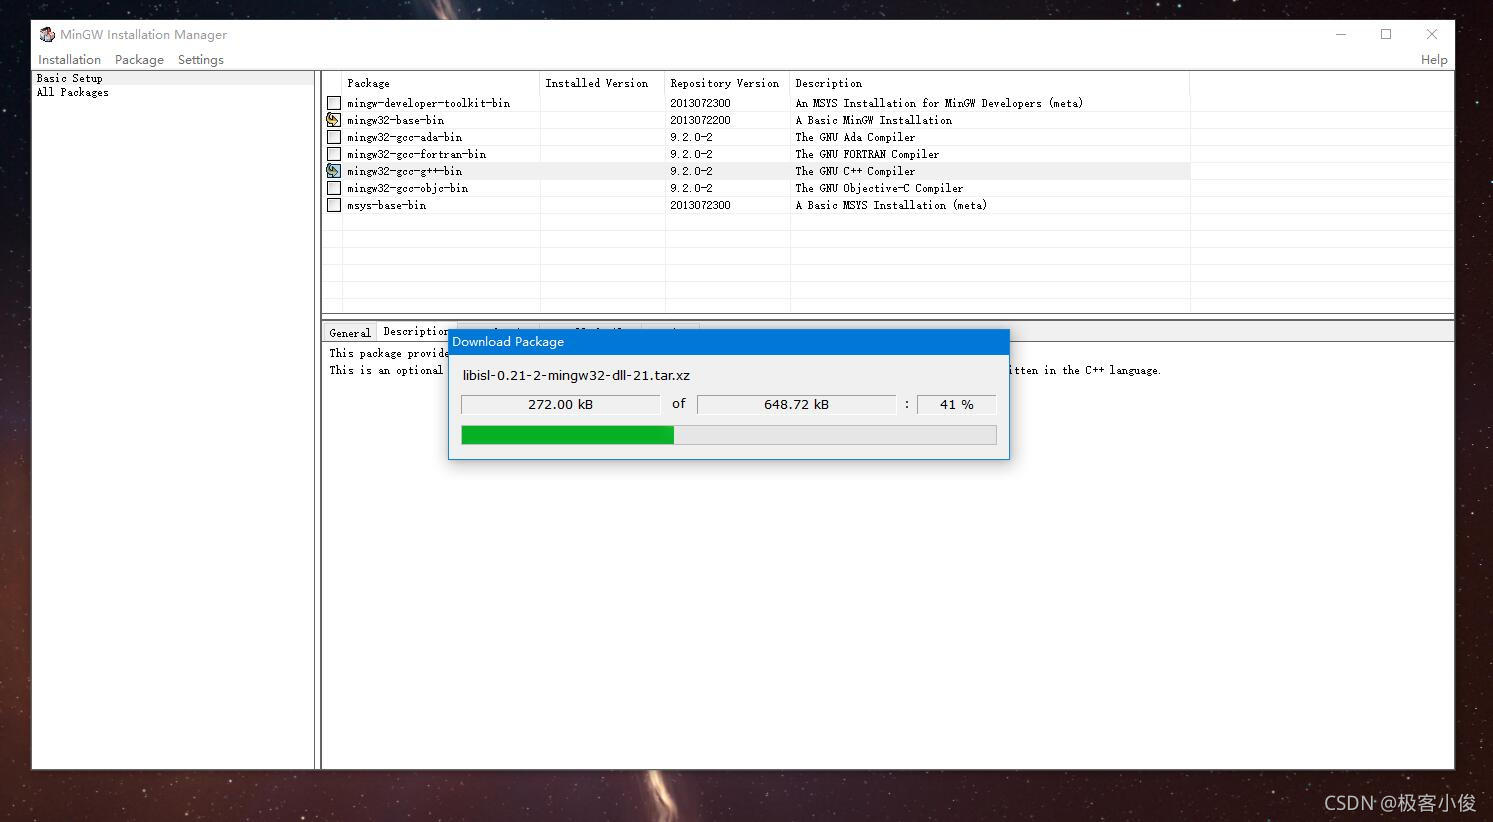Click the Repository Version column header

click(x=728, y=83)
